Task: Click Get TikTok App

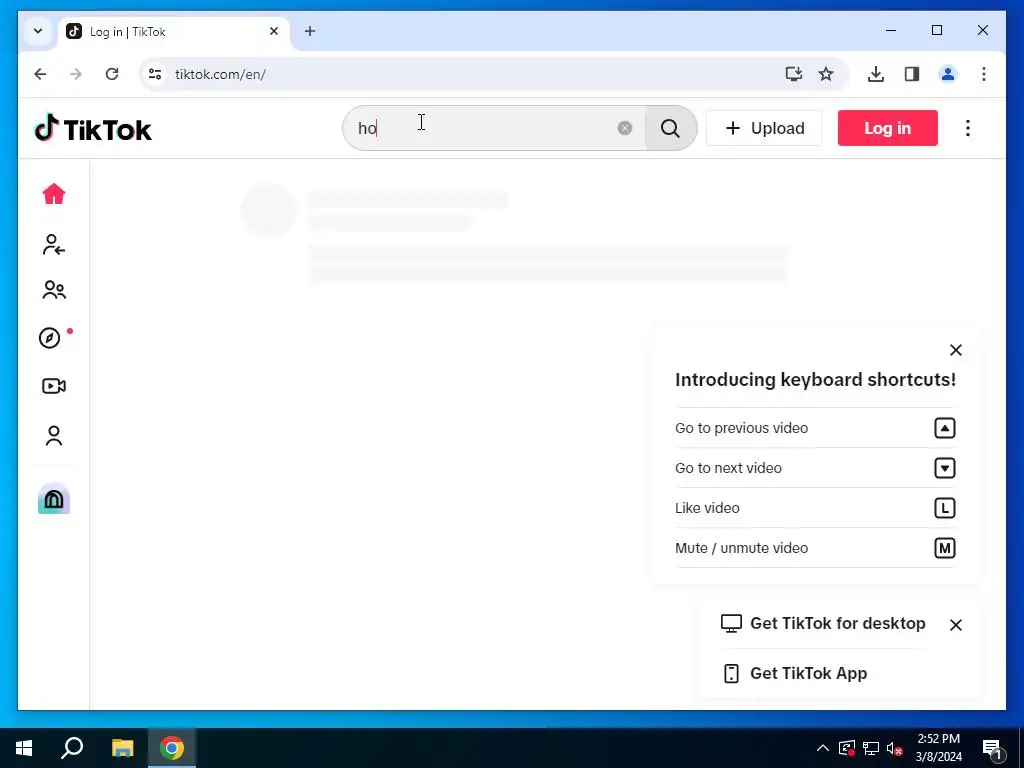Action: (795, 673)
